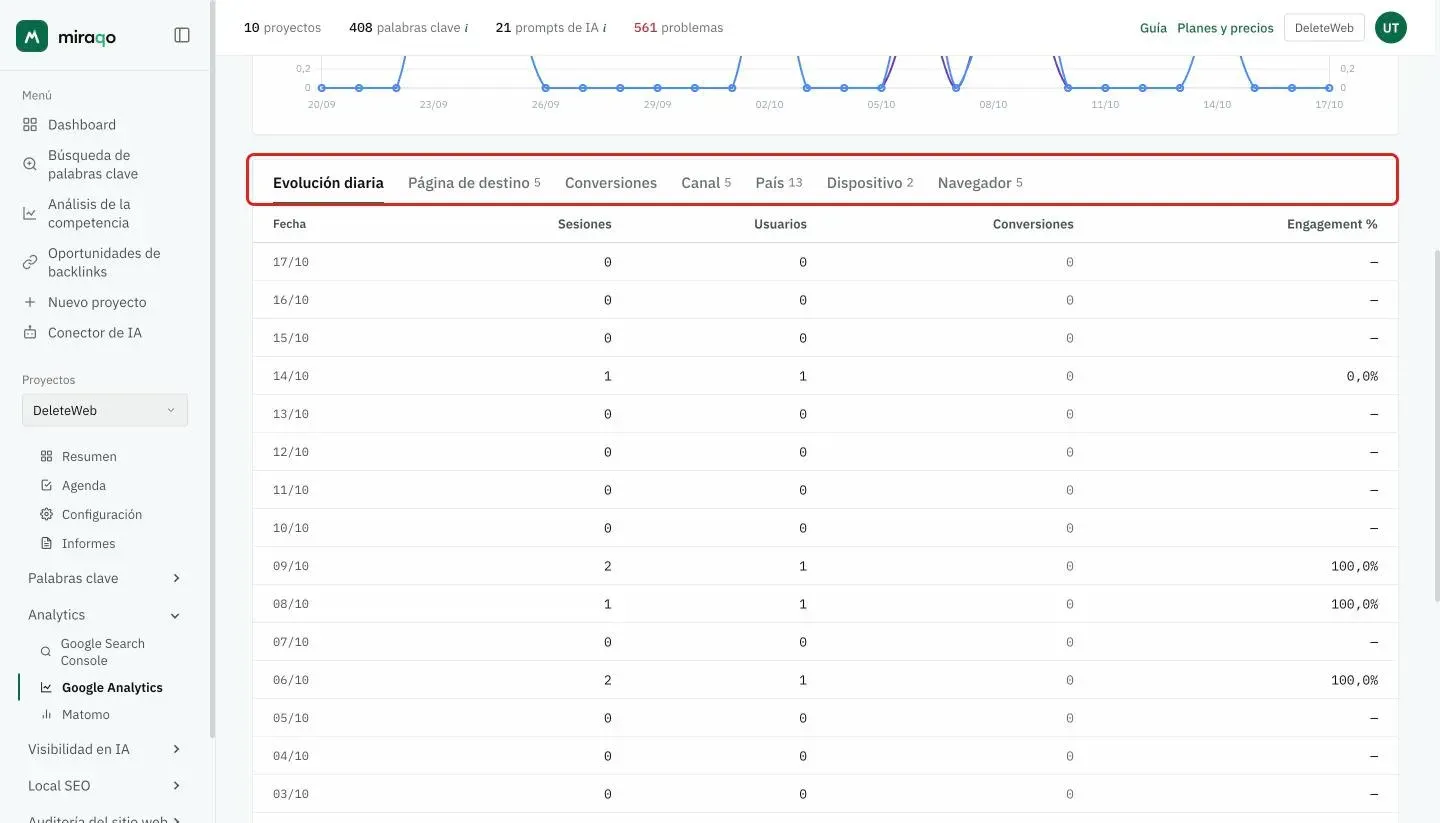Click the 14/10 date row

click(x=825, y=376)
